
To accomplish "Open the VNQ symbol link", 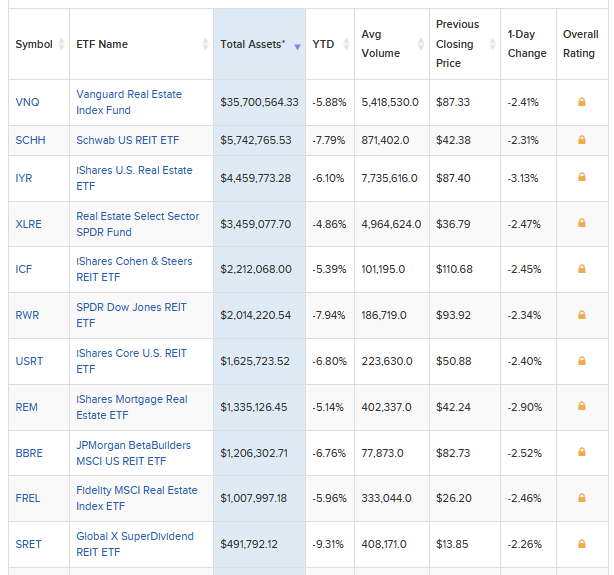I will 27,102.
